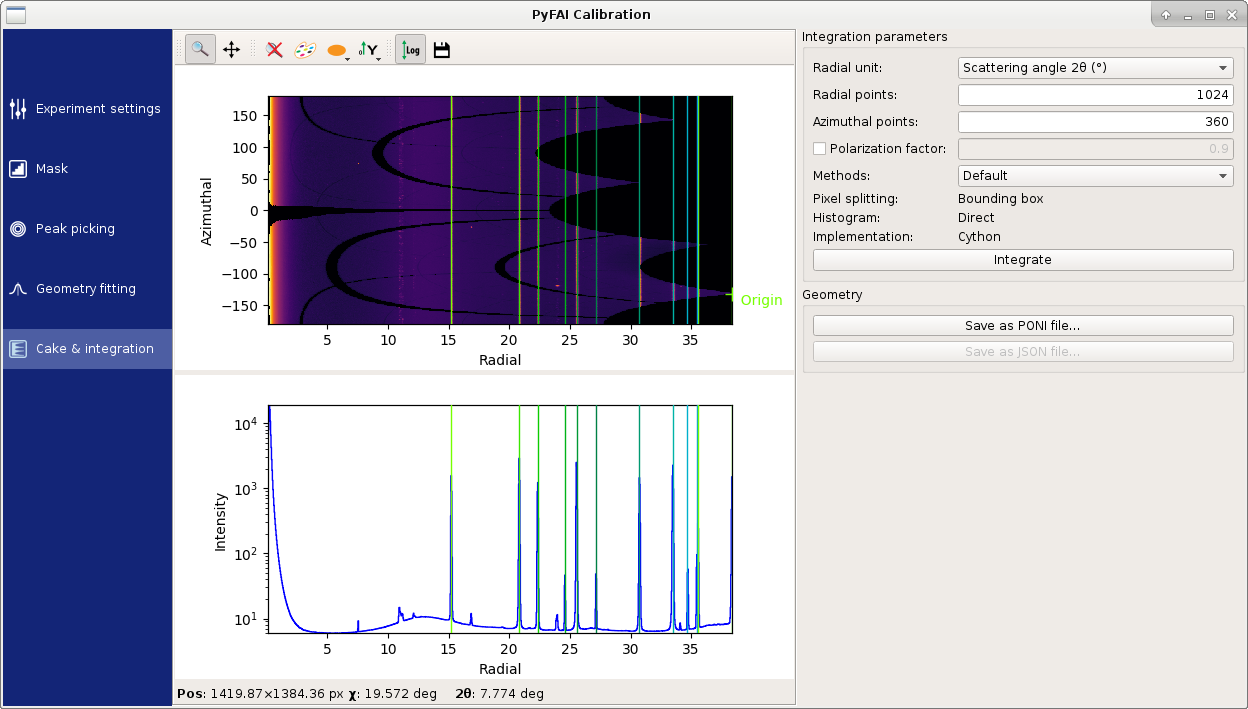The height and width of the screenshot is (709, 1248).
Task: Click the Direct histogram value
Action: [976, 218]
